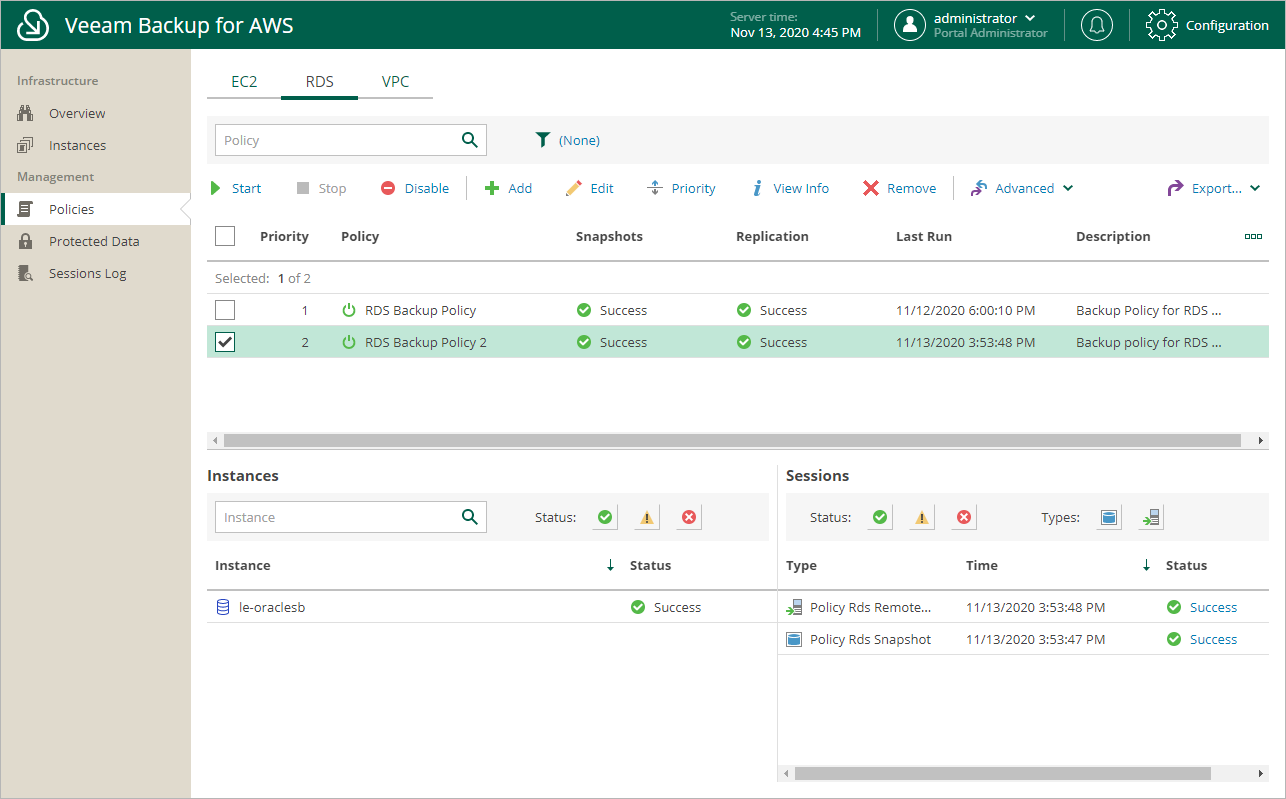Disable the selected policy

[415, 188]
